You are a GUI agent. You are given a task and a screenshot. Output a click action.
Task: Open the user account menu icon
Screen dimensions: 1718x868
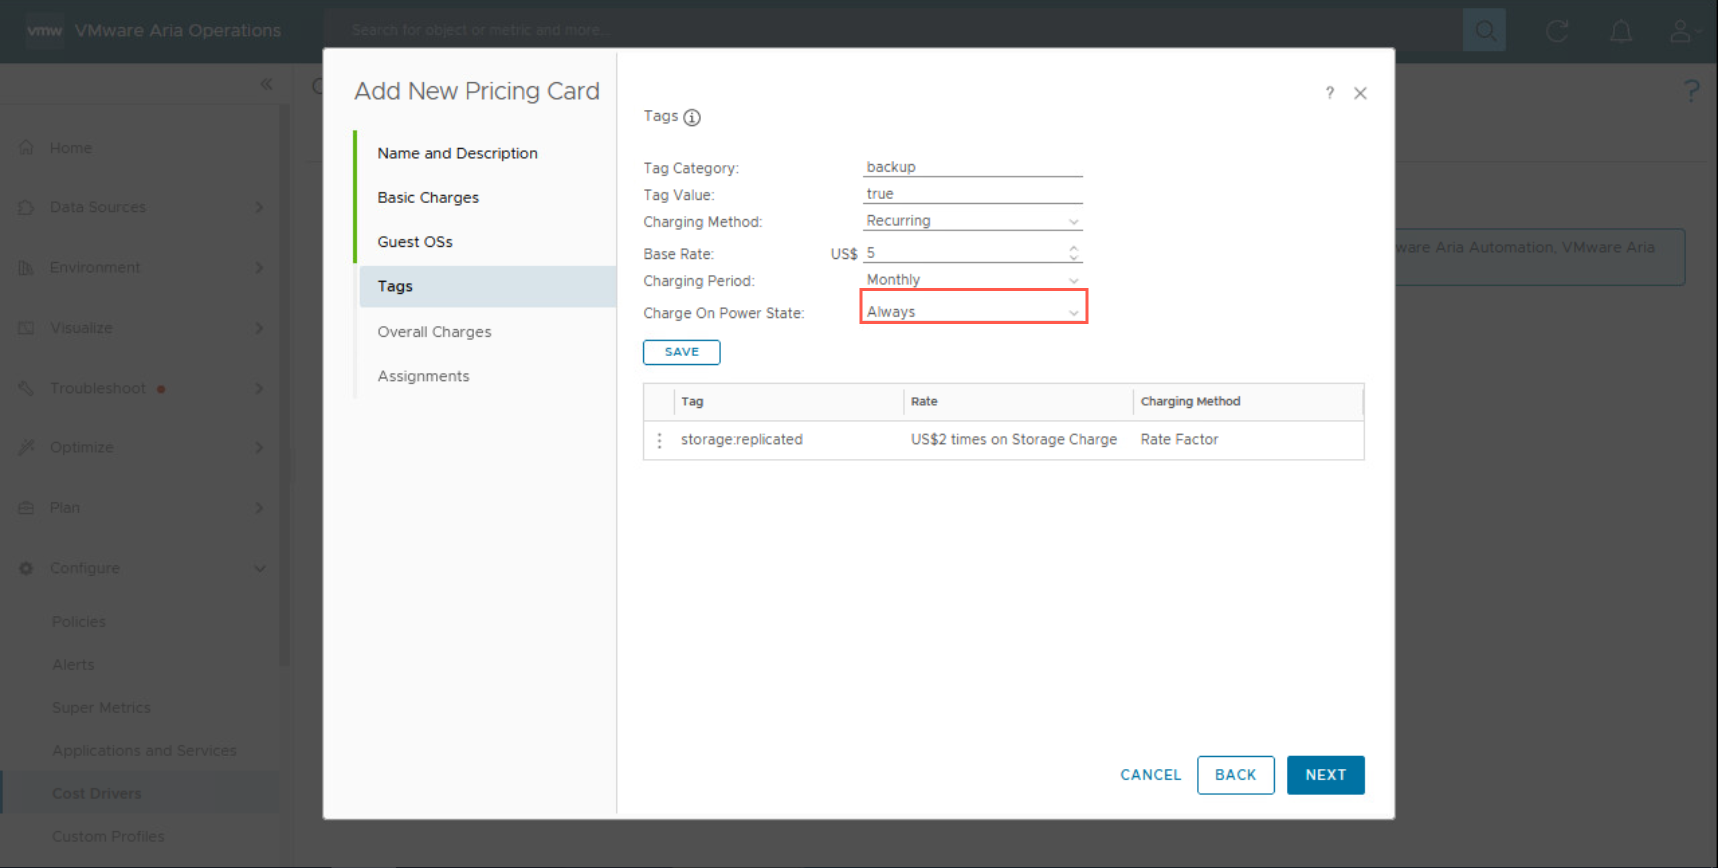coord(1681,31)
